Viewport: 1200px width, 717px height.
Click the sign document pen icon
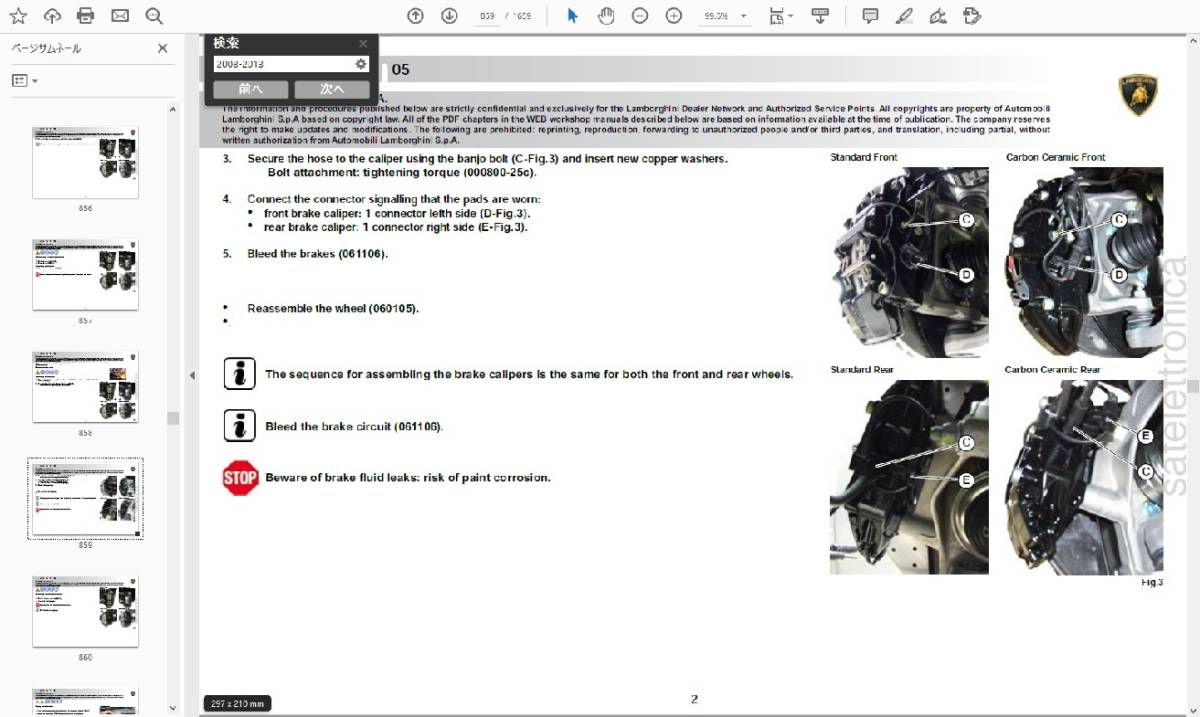[x=937, y=16]
